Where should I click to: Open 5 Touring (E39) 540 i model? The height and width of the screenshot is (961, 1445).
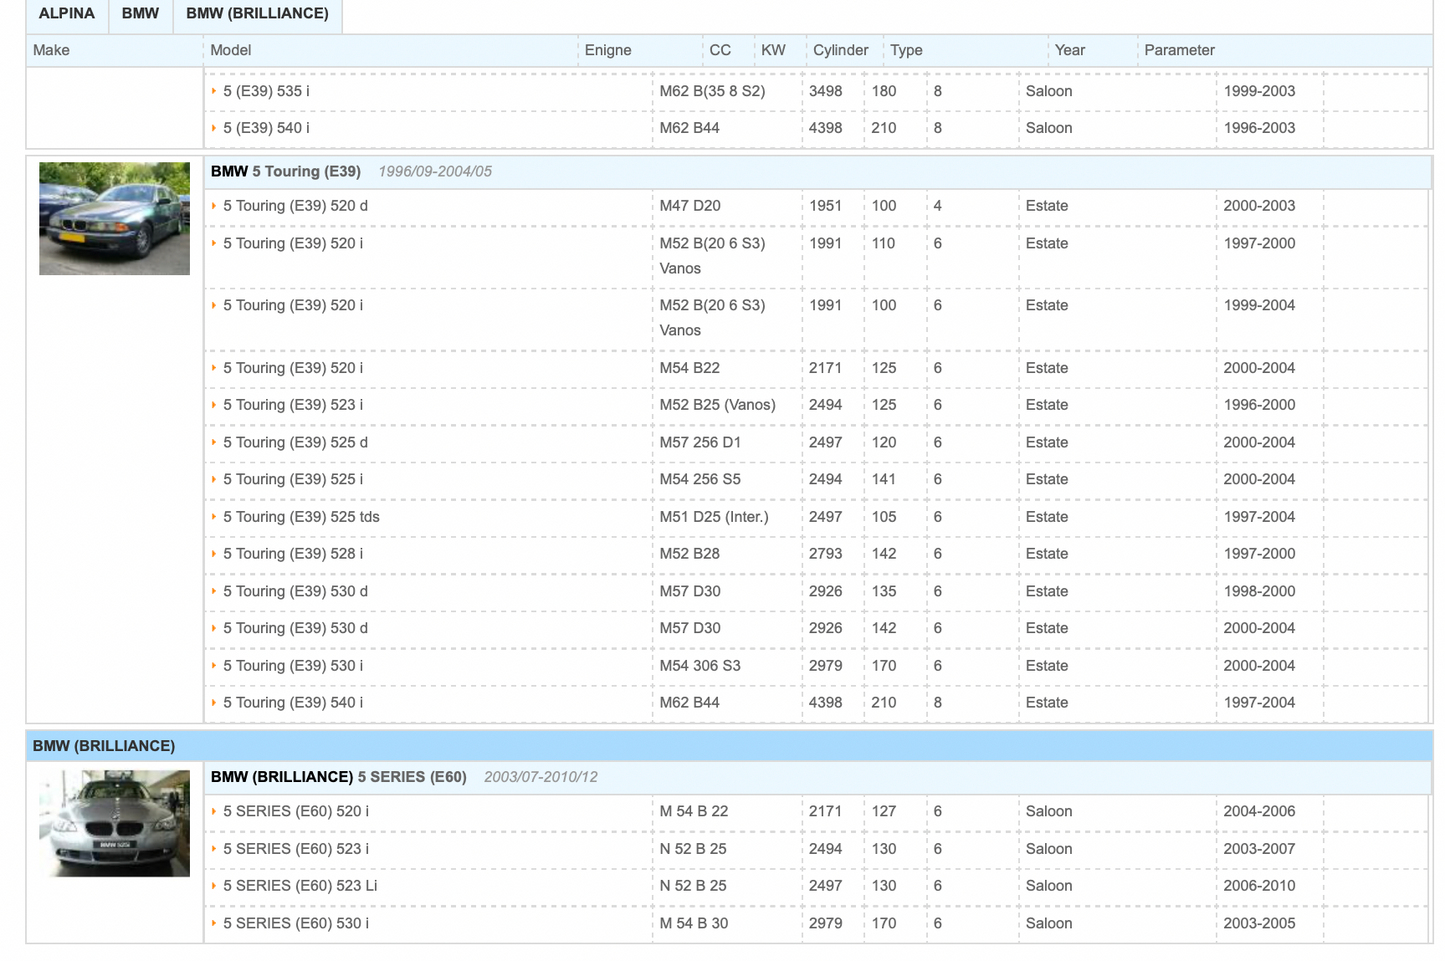point(293,703)
